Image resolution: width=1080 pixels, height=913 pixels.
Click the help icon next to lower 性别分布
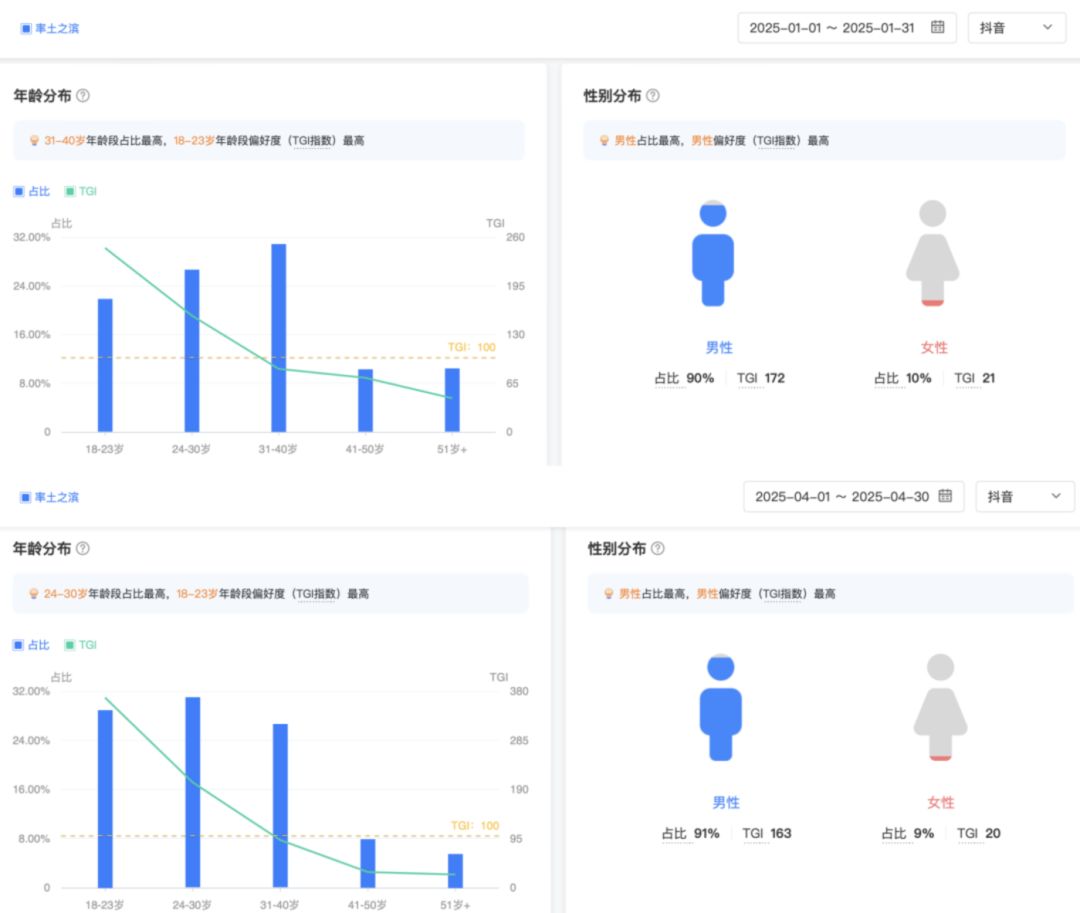[x=658, y=549]
